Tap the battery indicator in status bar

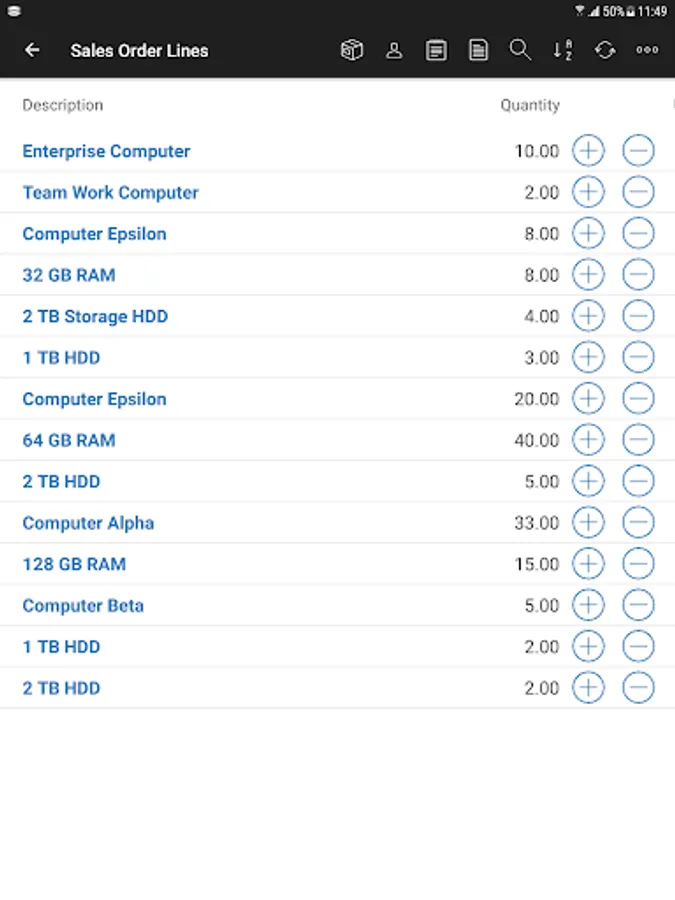[631, 12]
